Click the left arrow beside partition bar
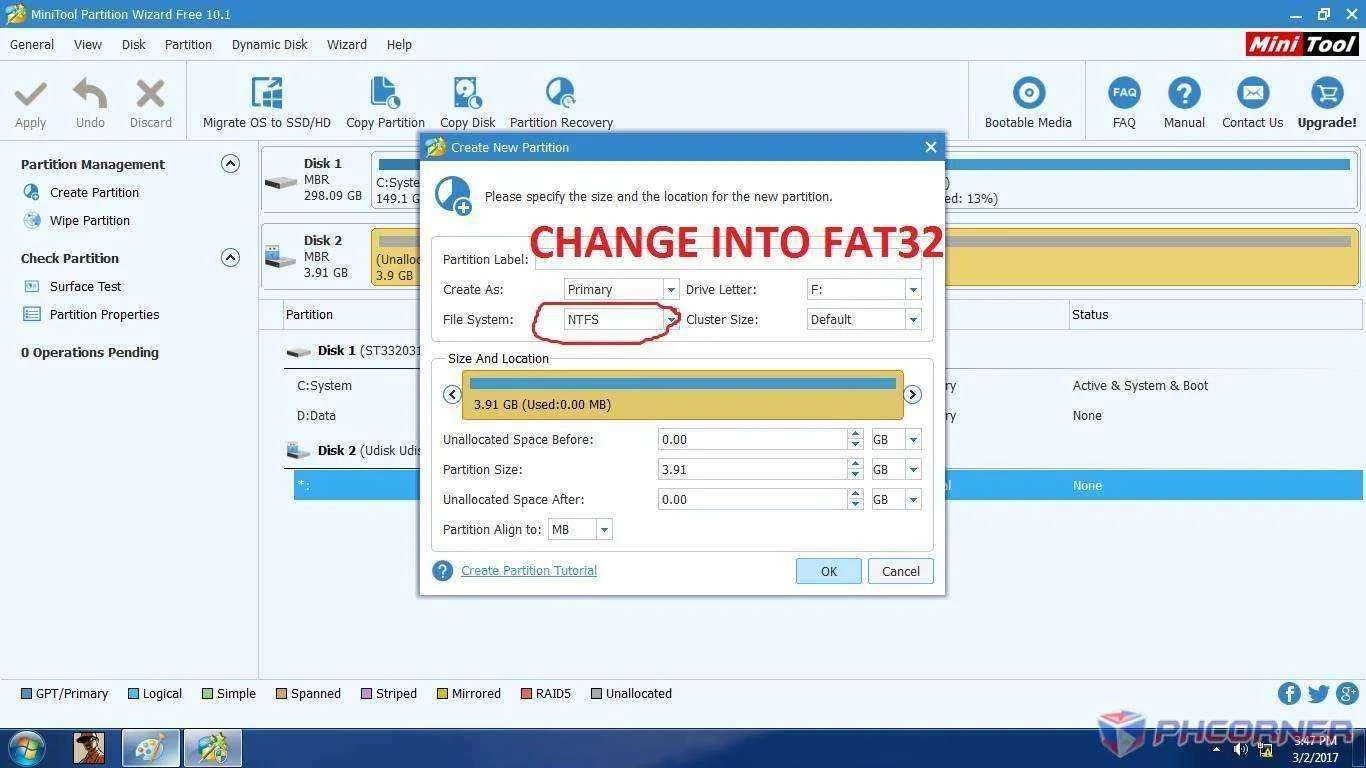Image resolution: width=1366 pixels, height=768 pixels. 452,394
